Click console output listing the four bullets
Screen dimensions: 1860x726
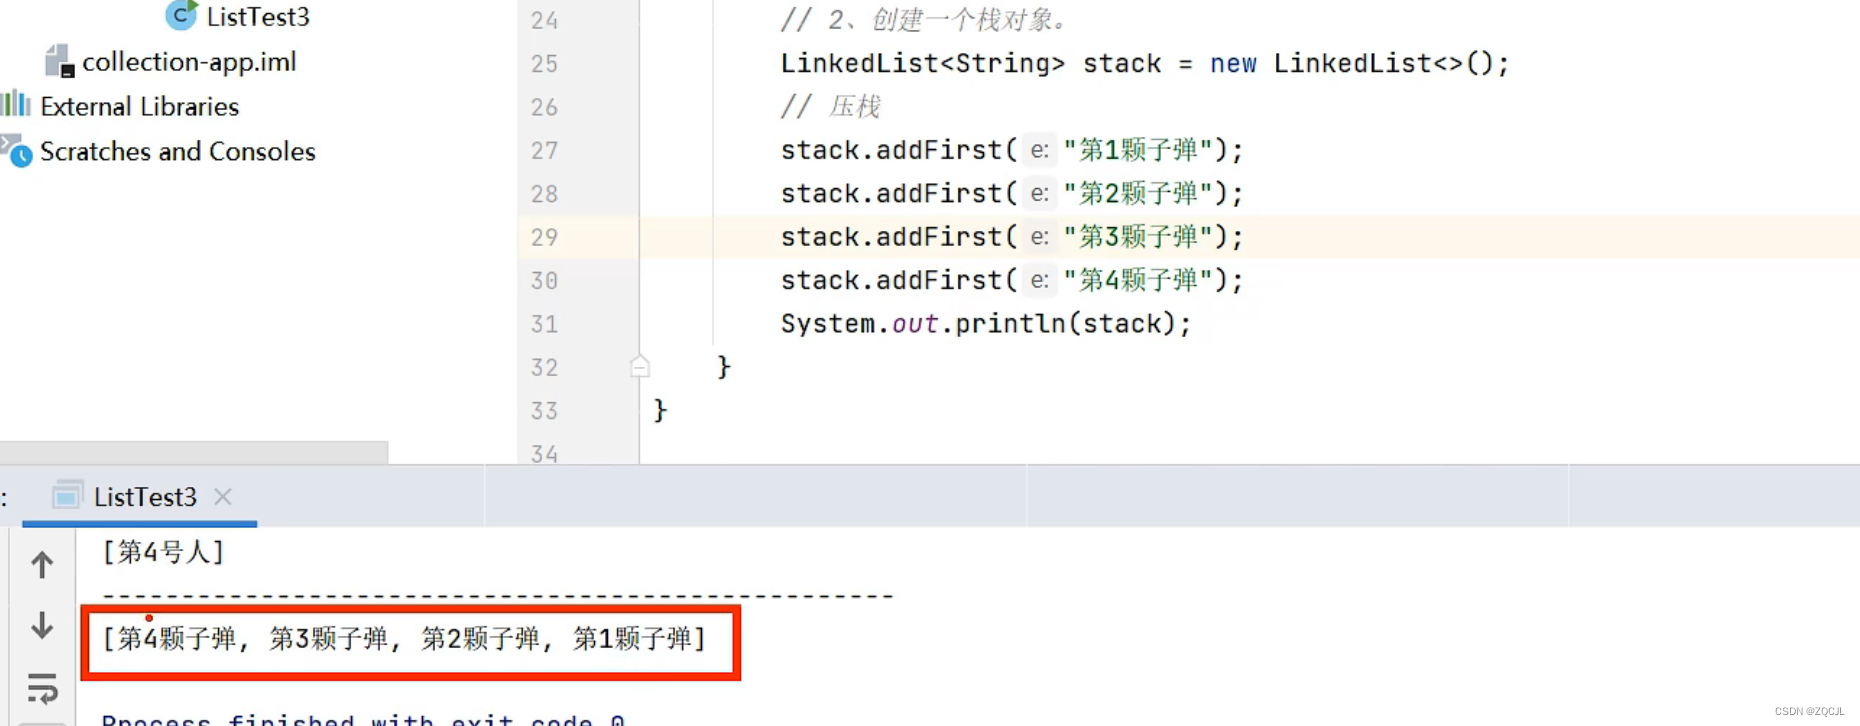404,639
